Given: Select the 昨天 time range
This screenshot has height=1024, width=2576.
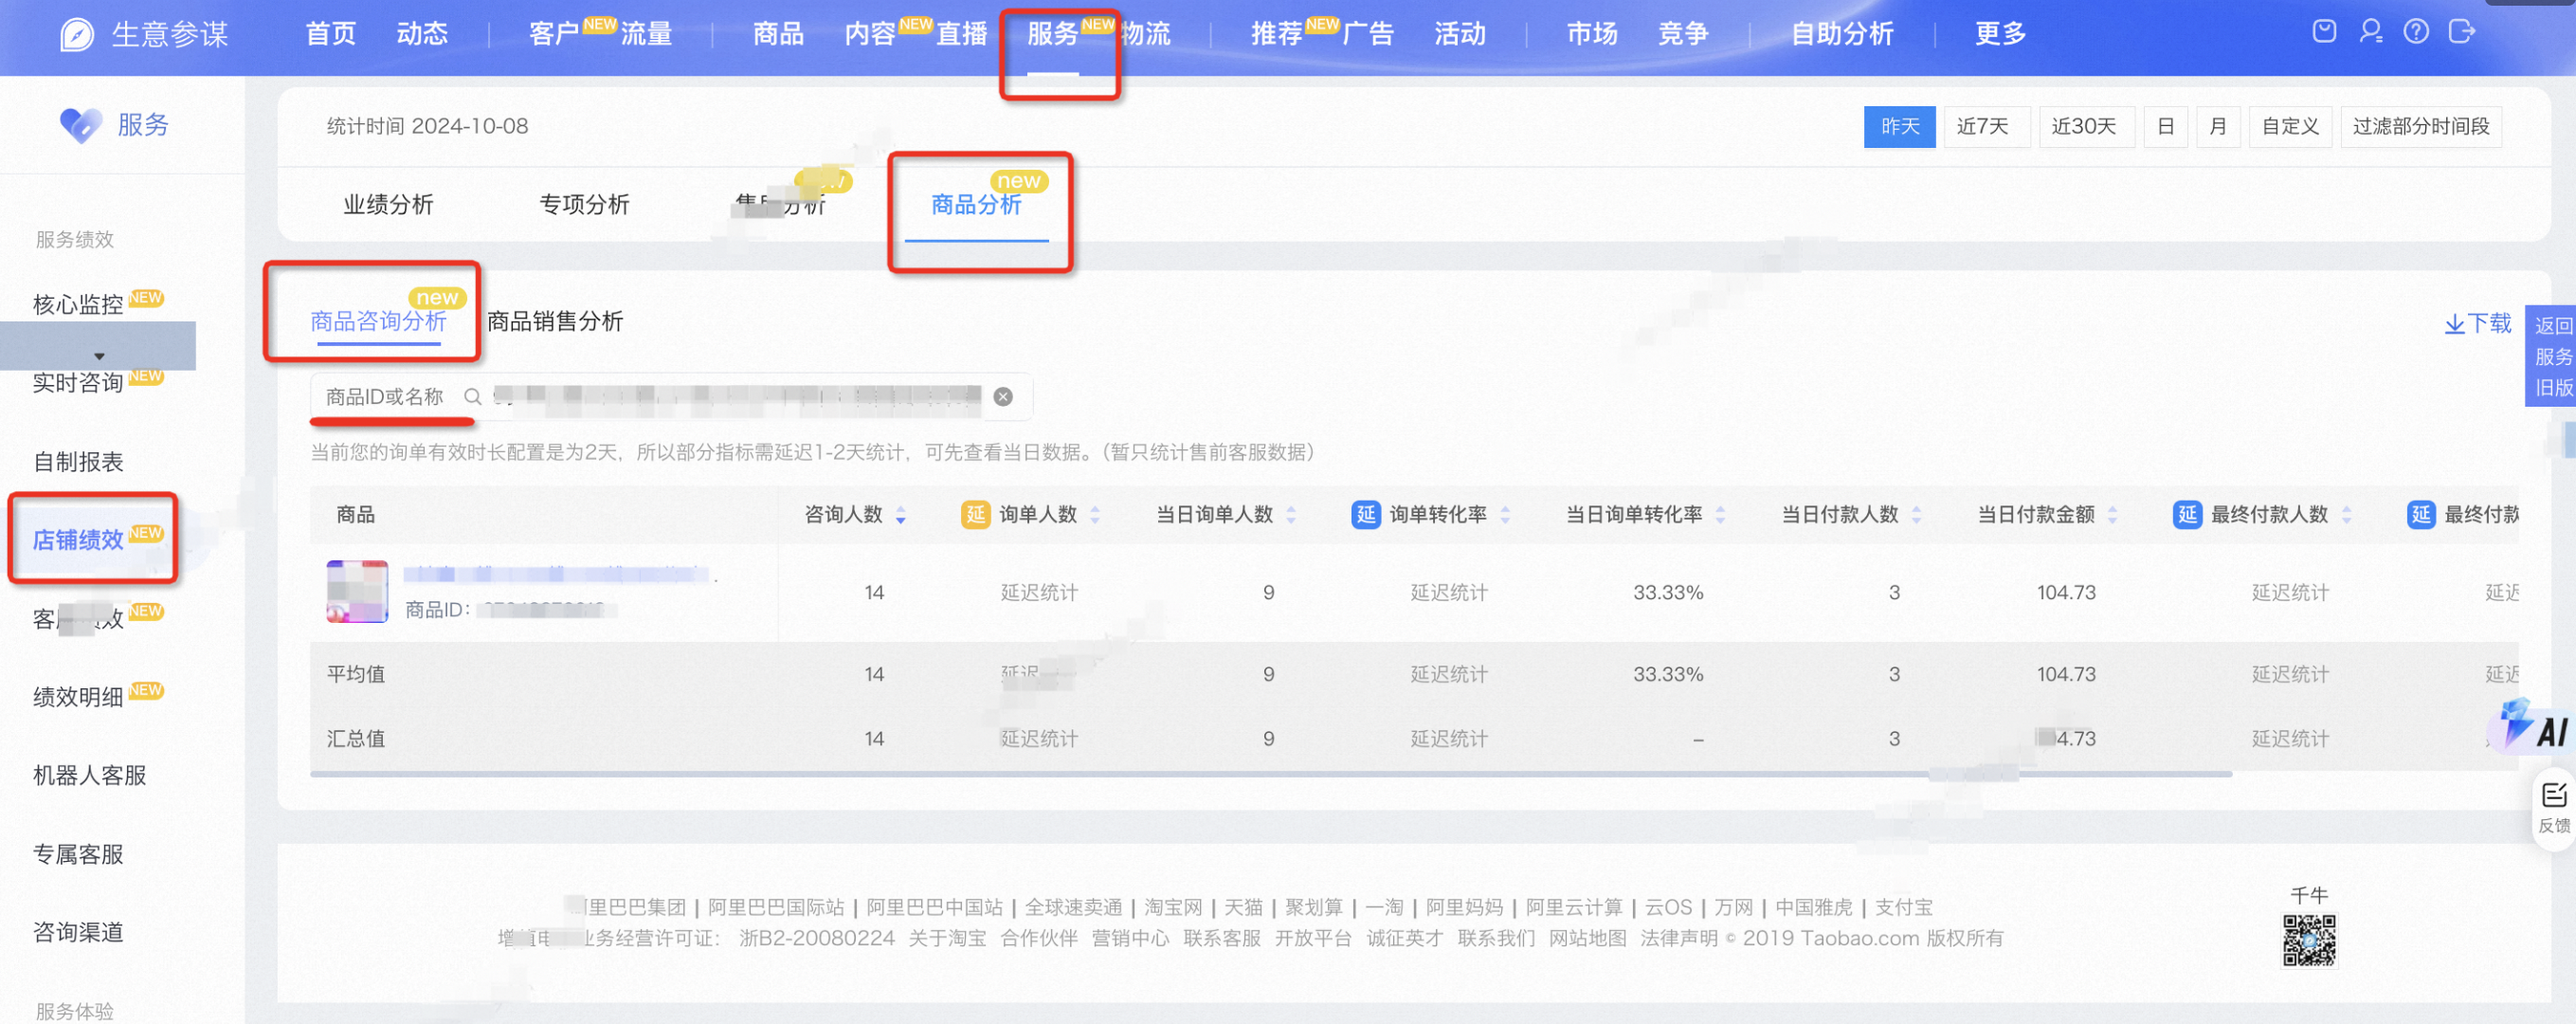Looking at the screenshot, I should [x=1899, y=127].
